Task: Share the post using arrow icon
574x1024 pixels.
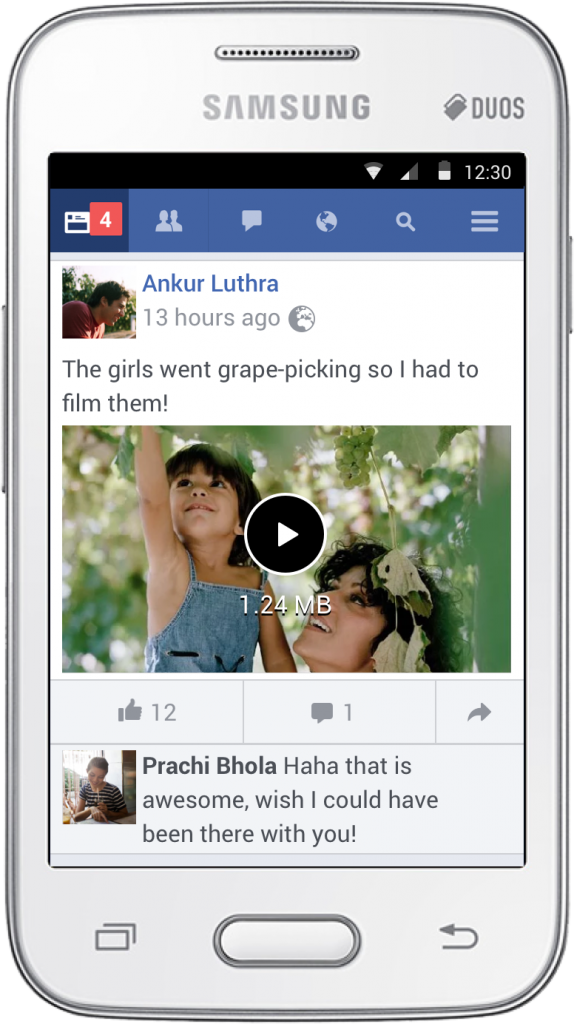Action: click(x=479, y=712)
